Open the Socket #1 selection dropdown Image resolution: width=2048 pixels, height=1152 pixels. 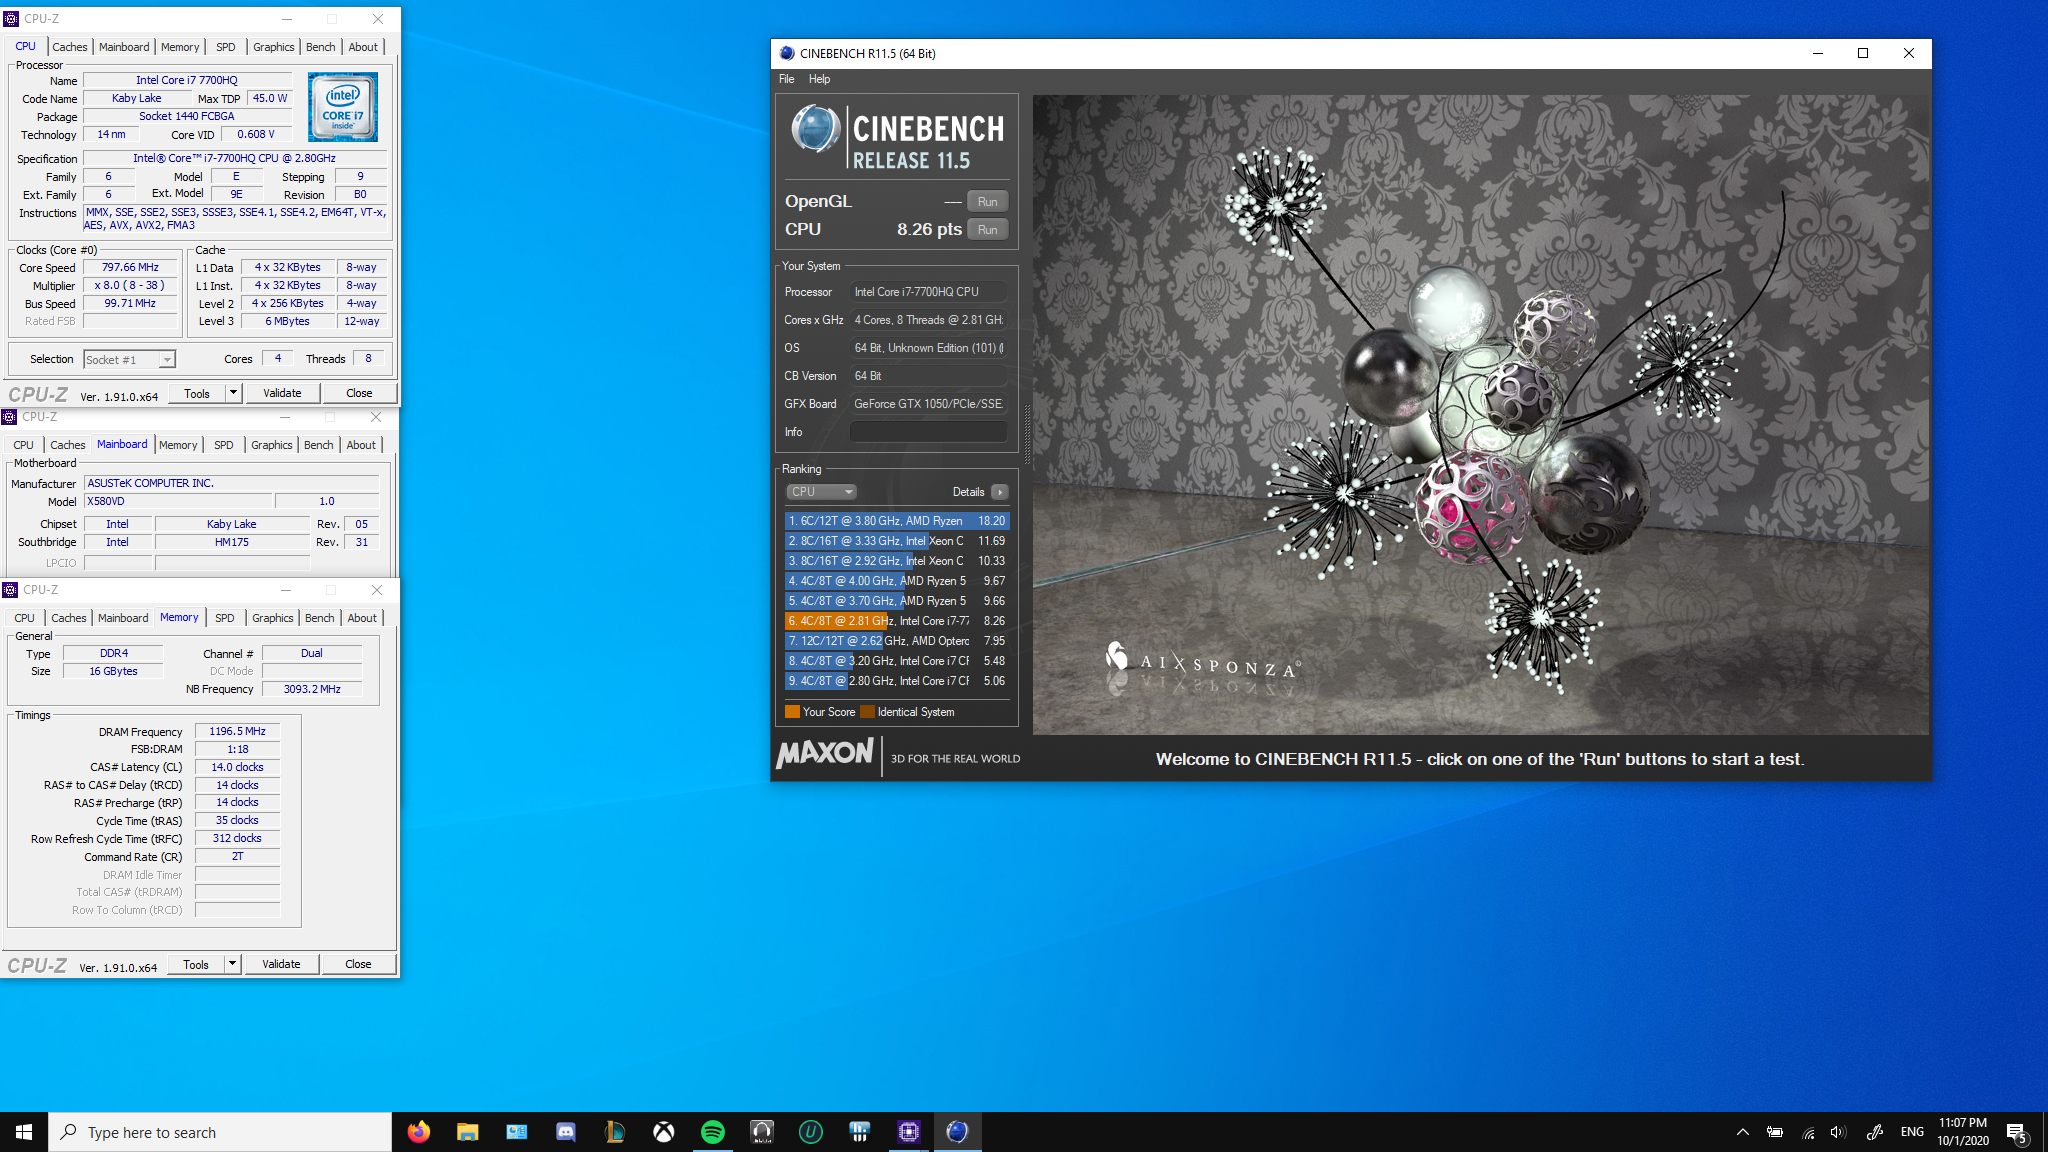click(130, 359)
